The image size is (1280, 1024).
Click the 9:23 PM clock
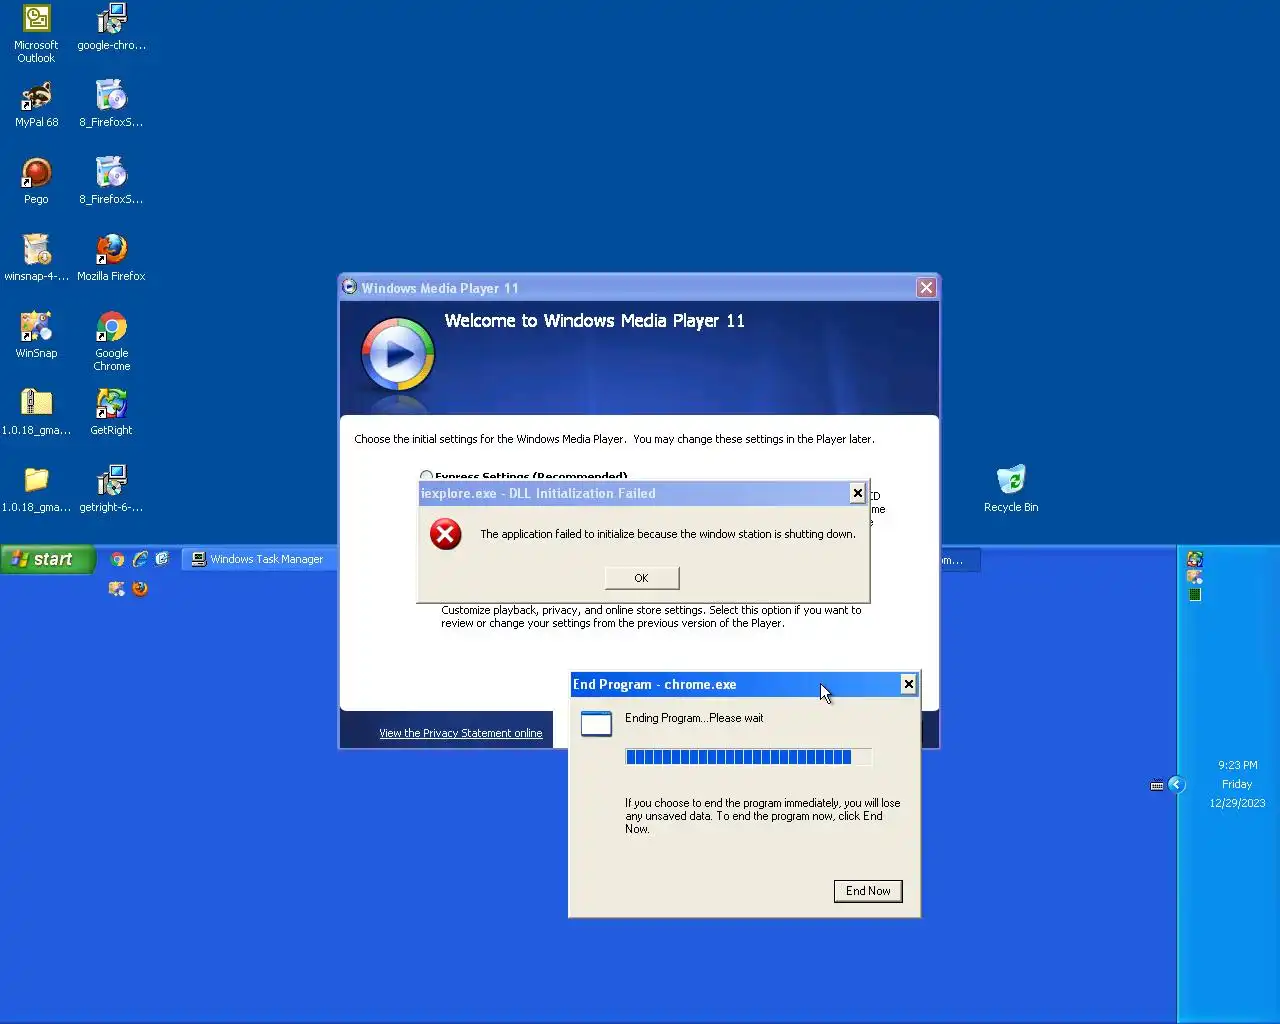[1237, 765]
